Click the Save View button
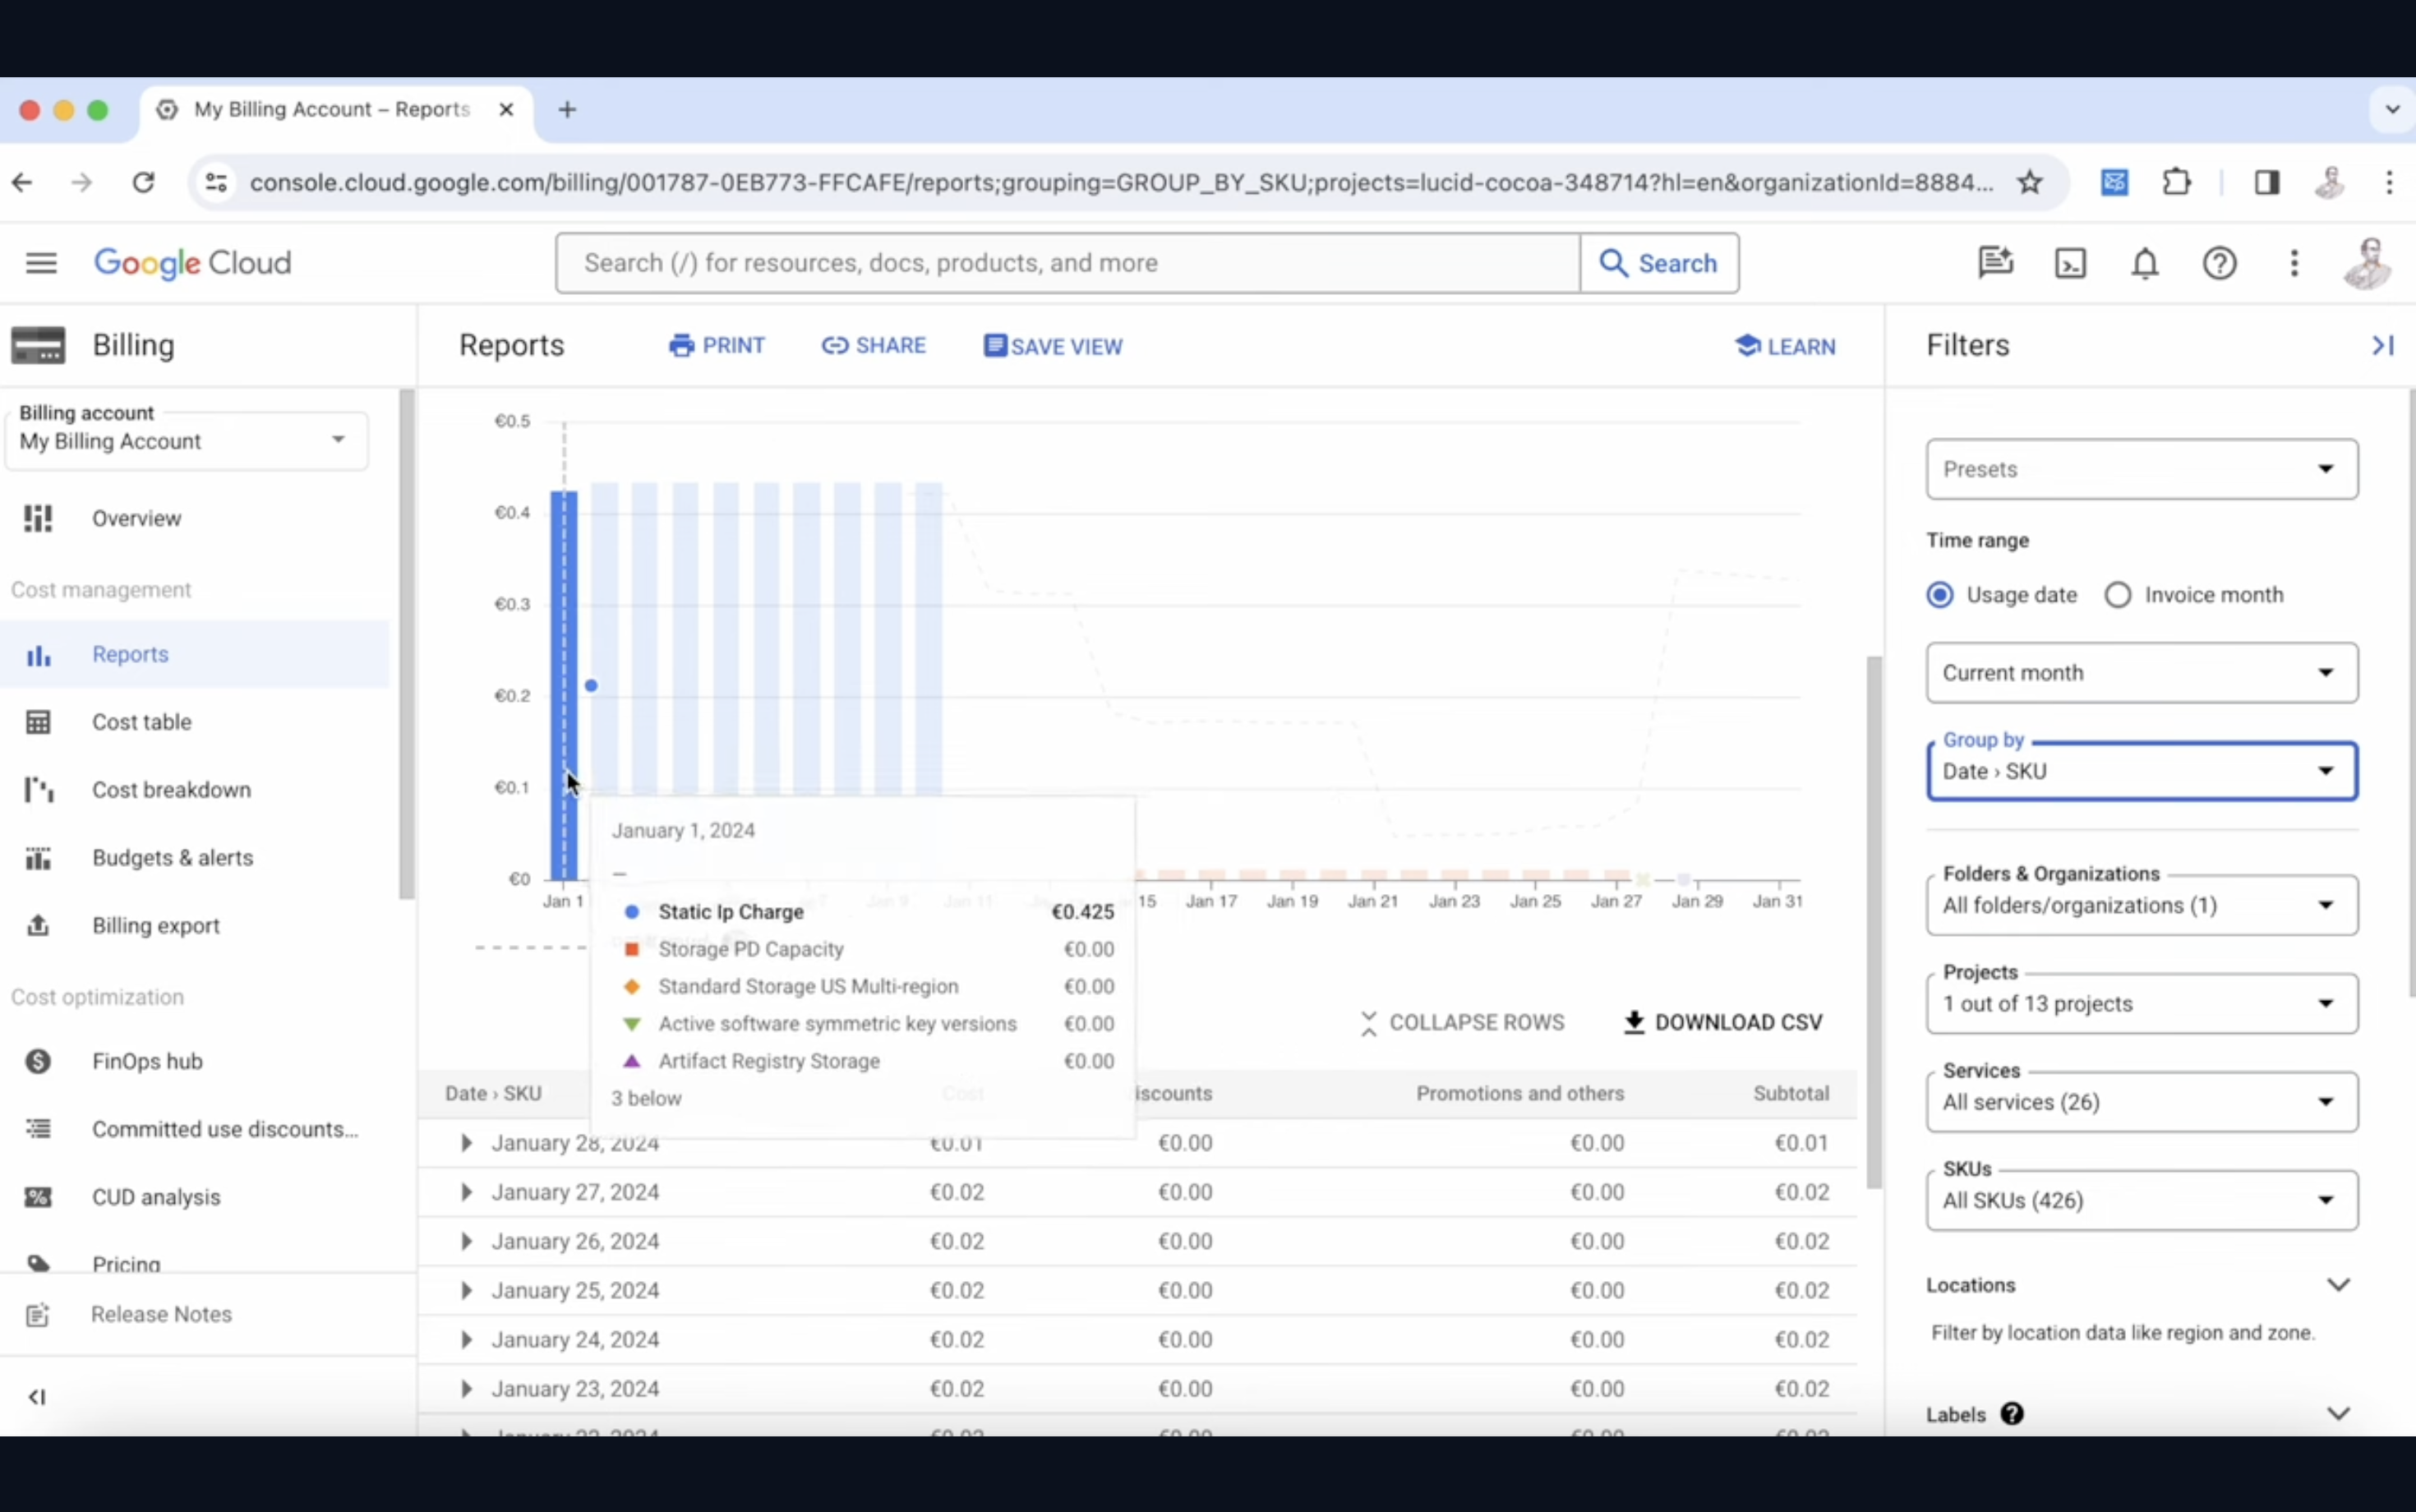This screenshot has width=2416, height=1512. pos(1054,345)
